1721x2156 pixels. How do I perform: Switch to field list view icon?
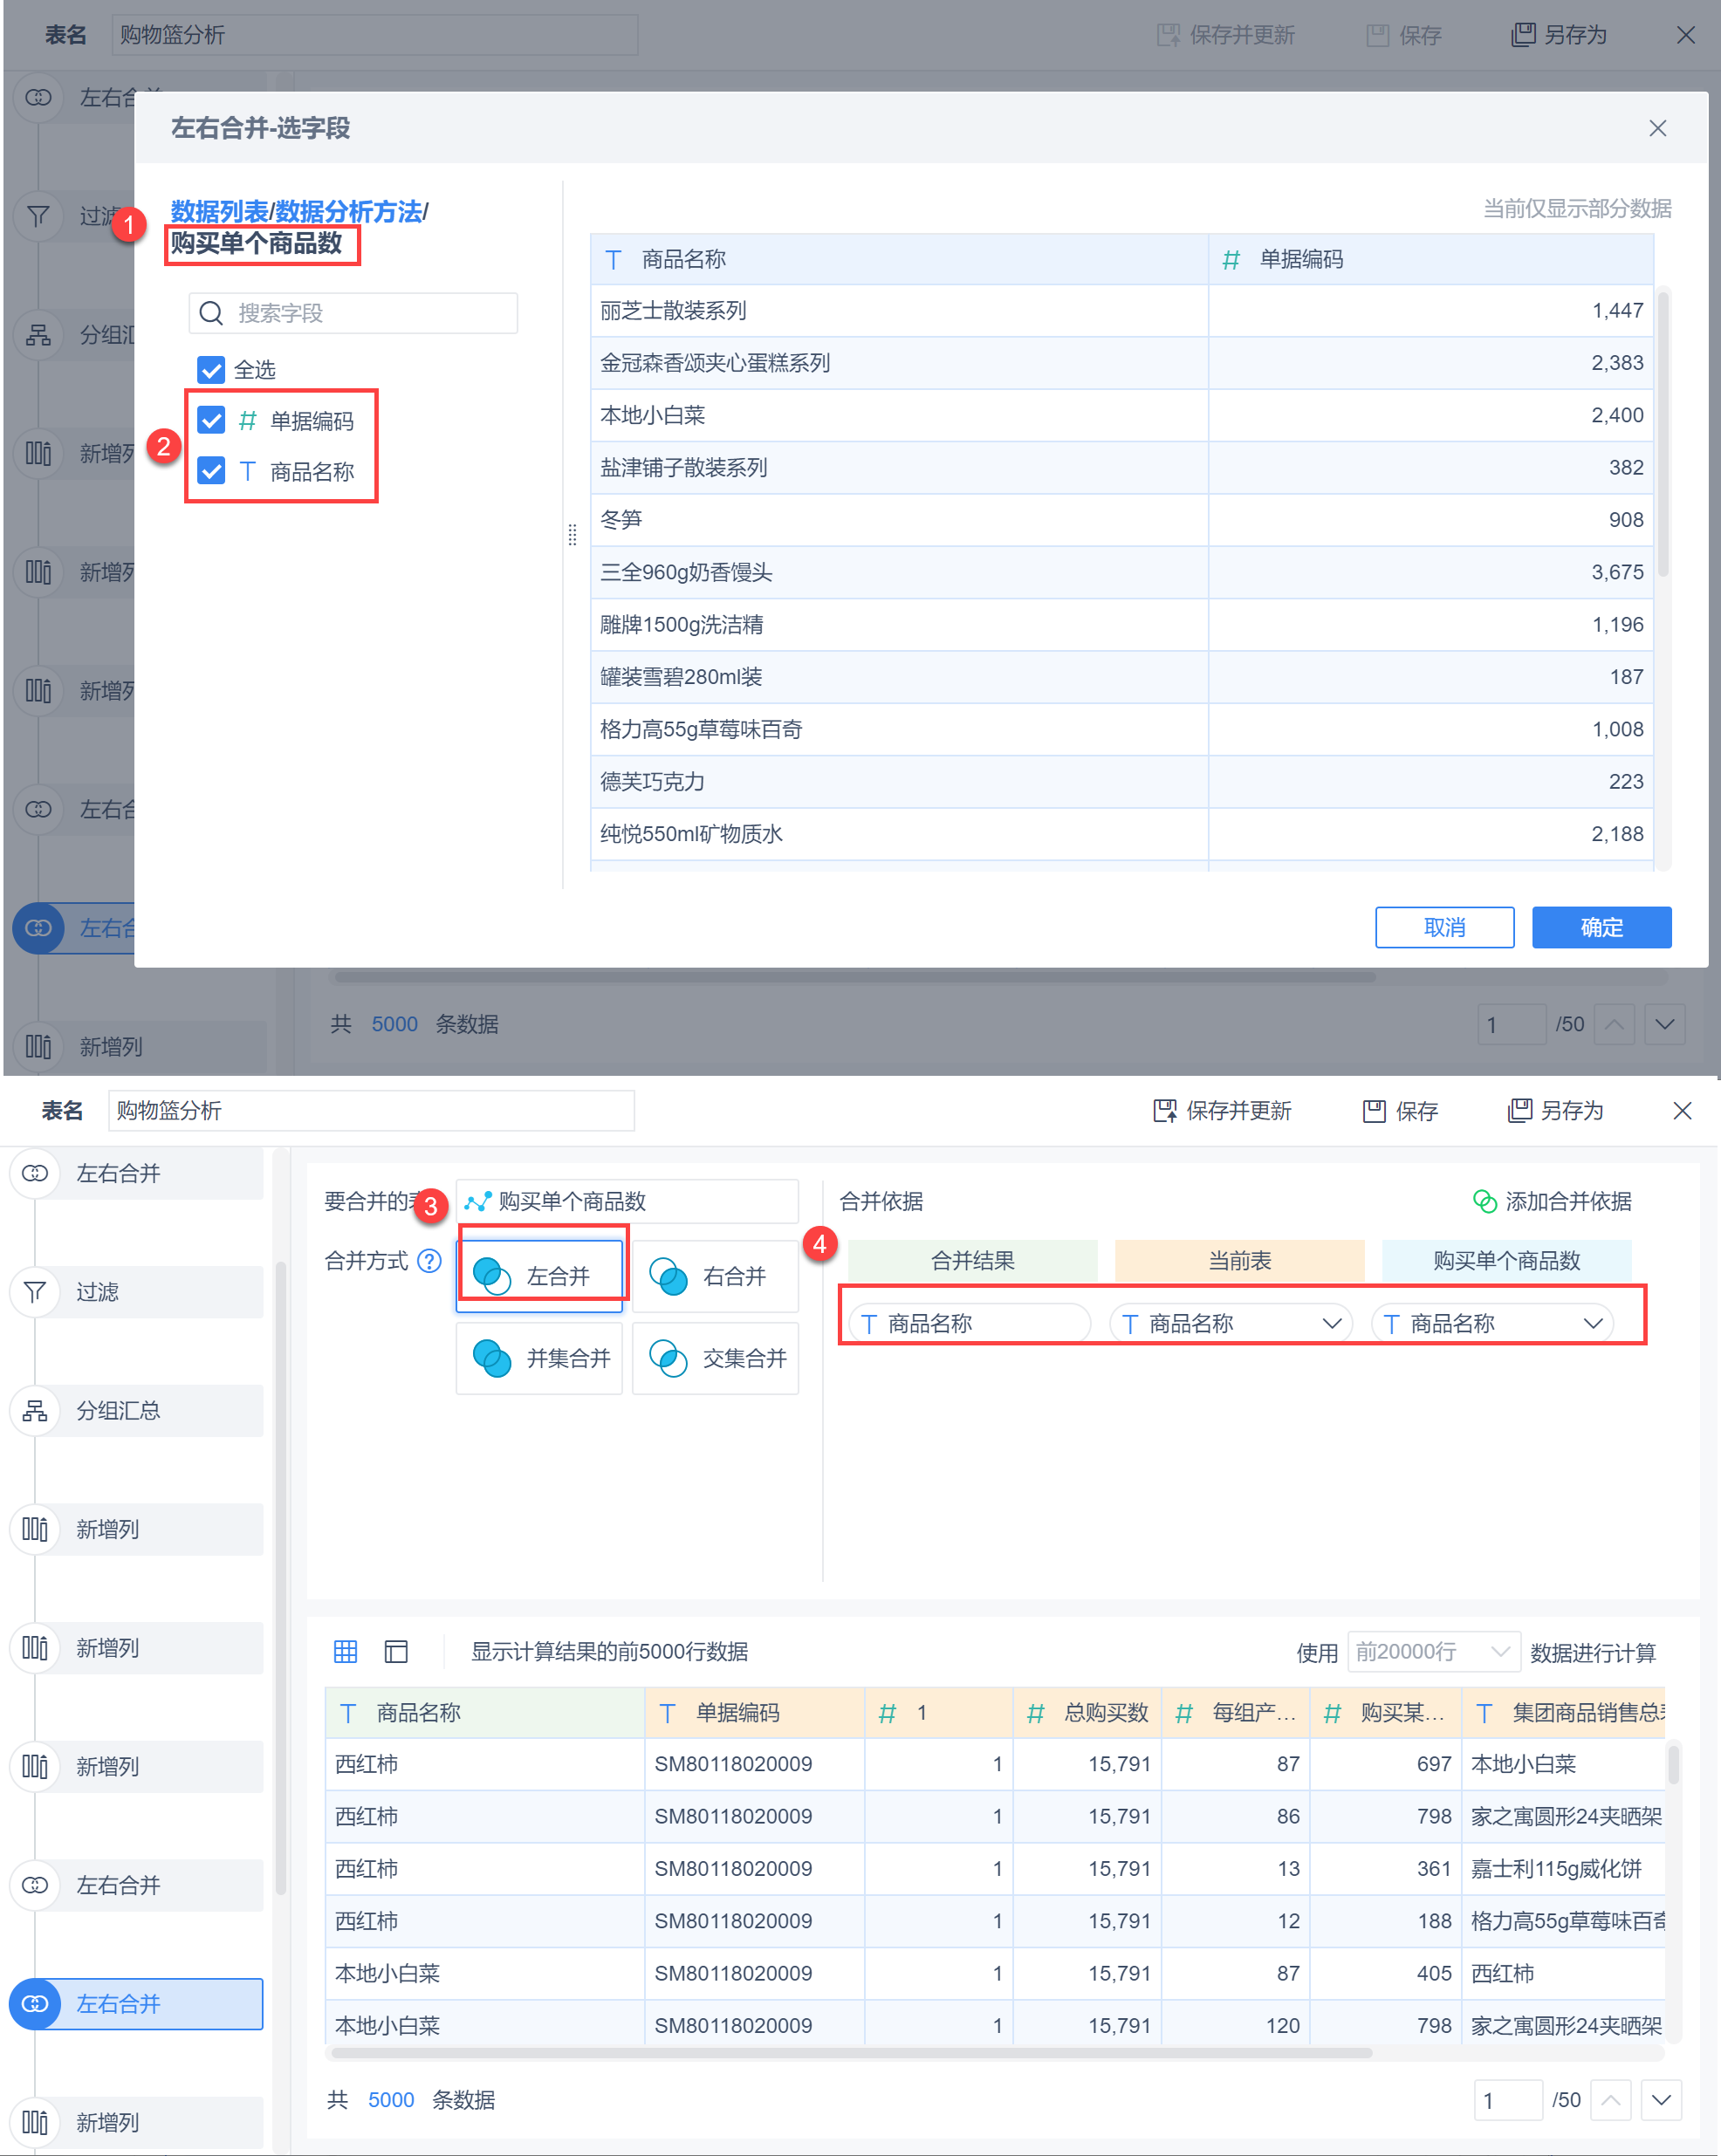[396, 1651]
